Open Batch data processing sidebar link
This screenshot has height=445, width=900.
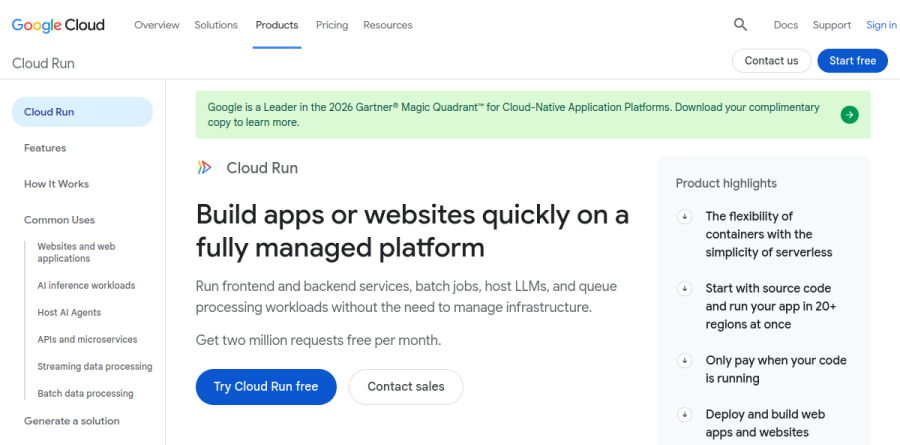(x=85, y=393)
